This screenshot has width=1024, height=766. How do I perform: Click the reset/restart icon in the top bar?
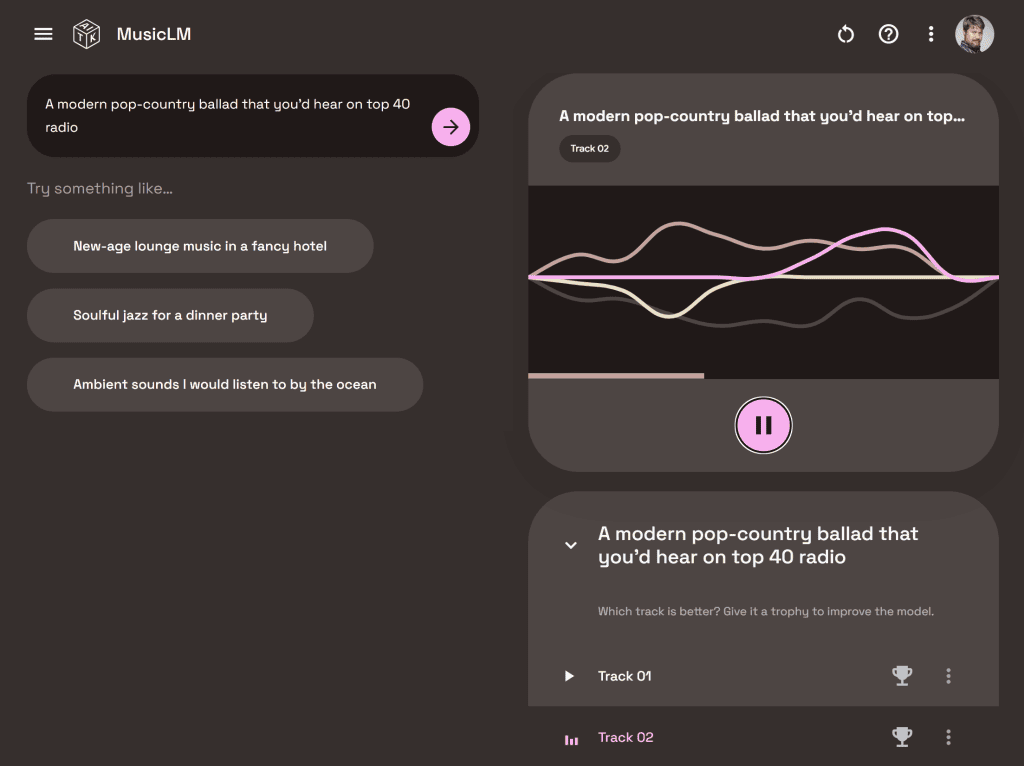845,33
